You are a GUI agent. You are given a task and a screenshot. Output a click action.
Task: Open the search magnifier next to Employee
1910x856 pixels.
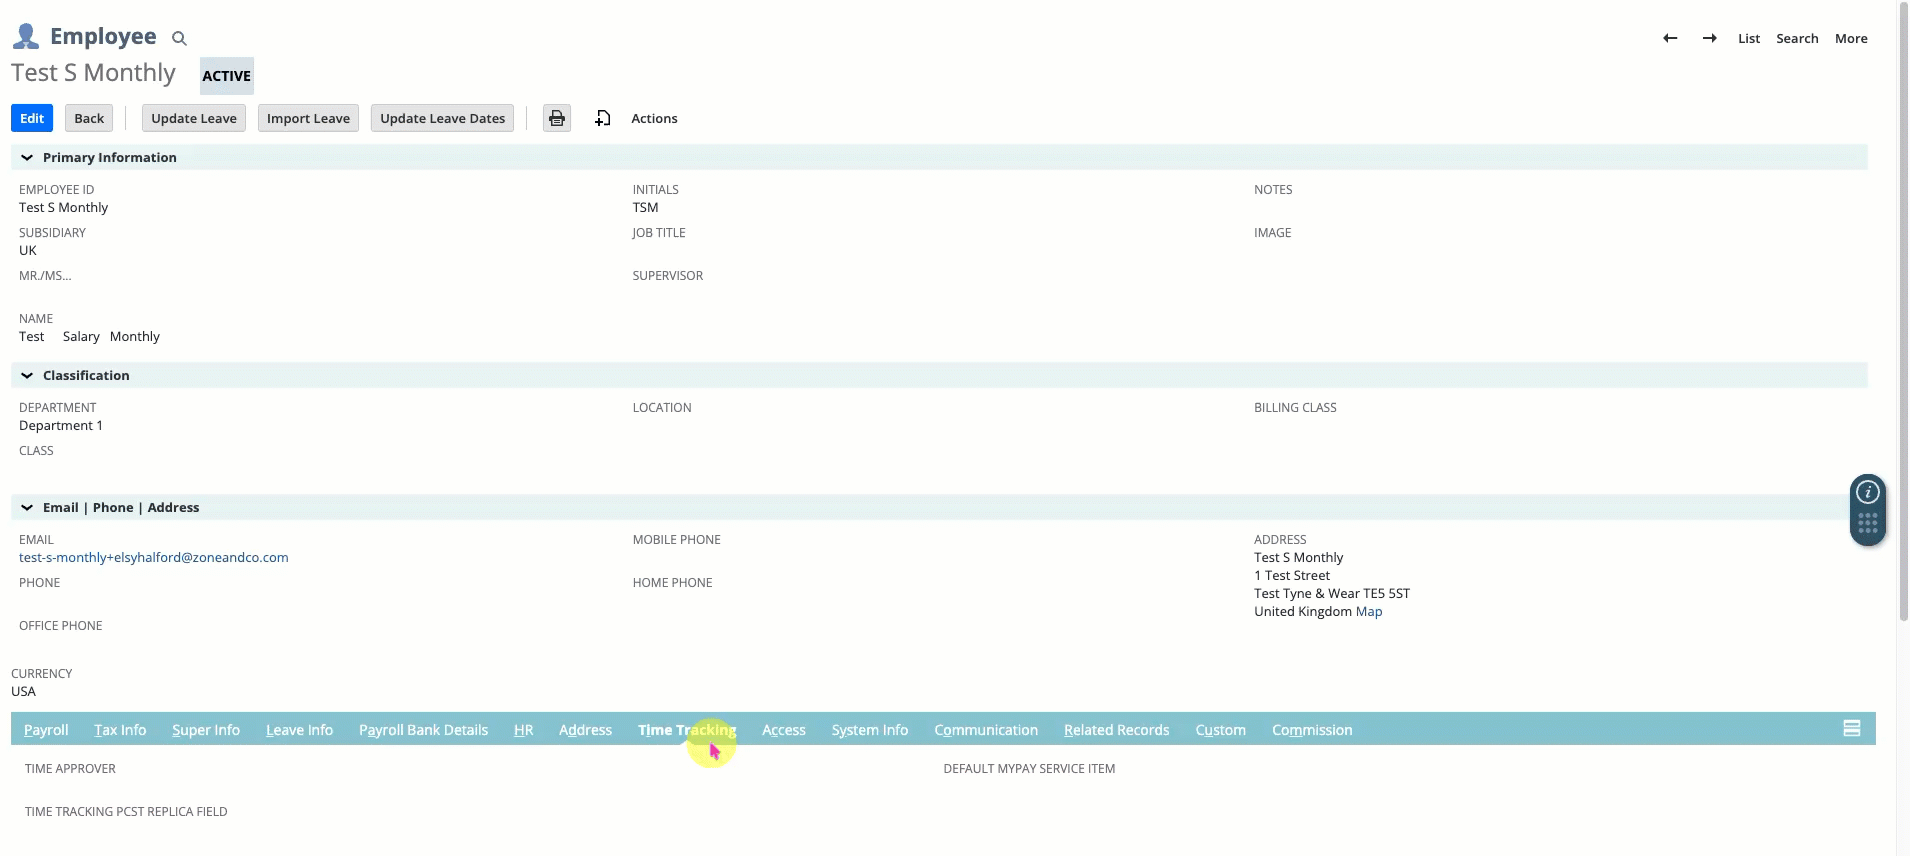179,38
